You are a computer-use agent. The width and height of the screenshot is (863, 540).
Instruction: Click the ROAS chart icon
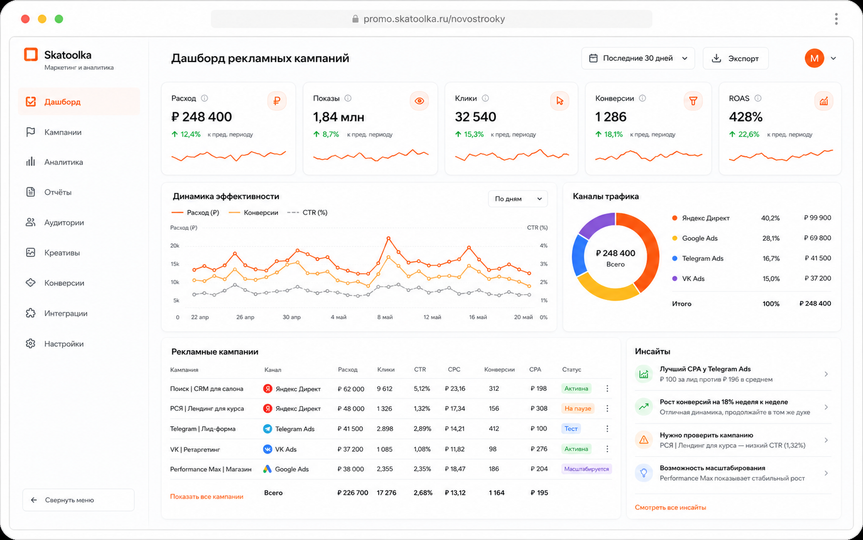[823, 101]
